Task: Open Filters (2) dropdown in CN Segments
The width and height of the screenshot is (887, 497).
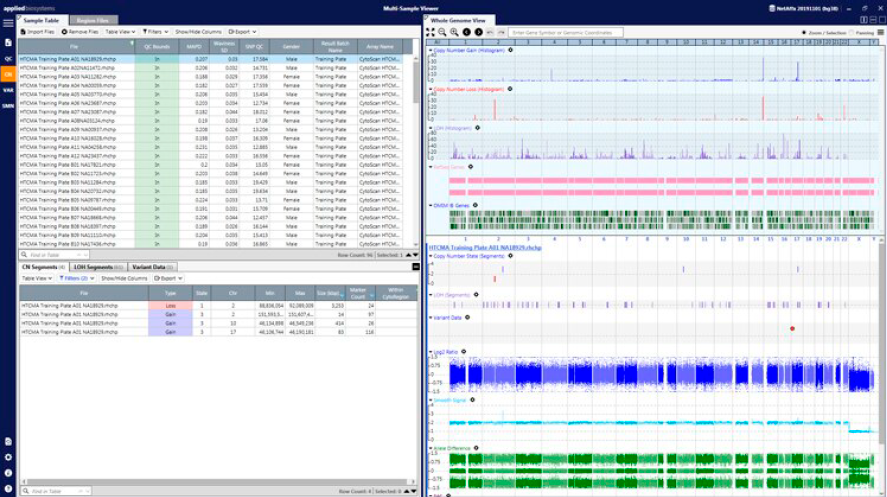Action: click(75, 278)
